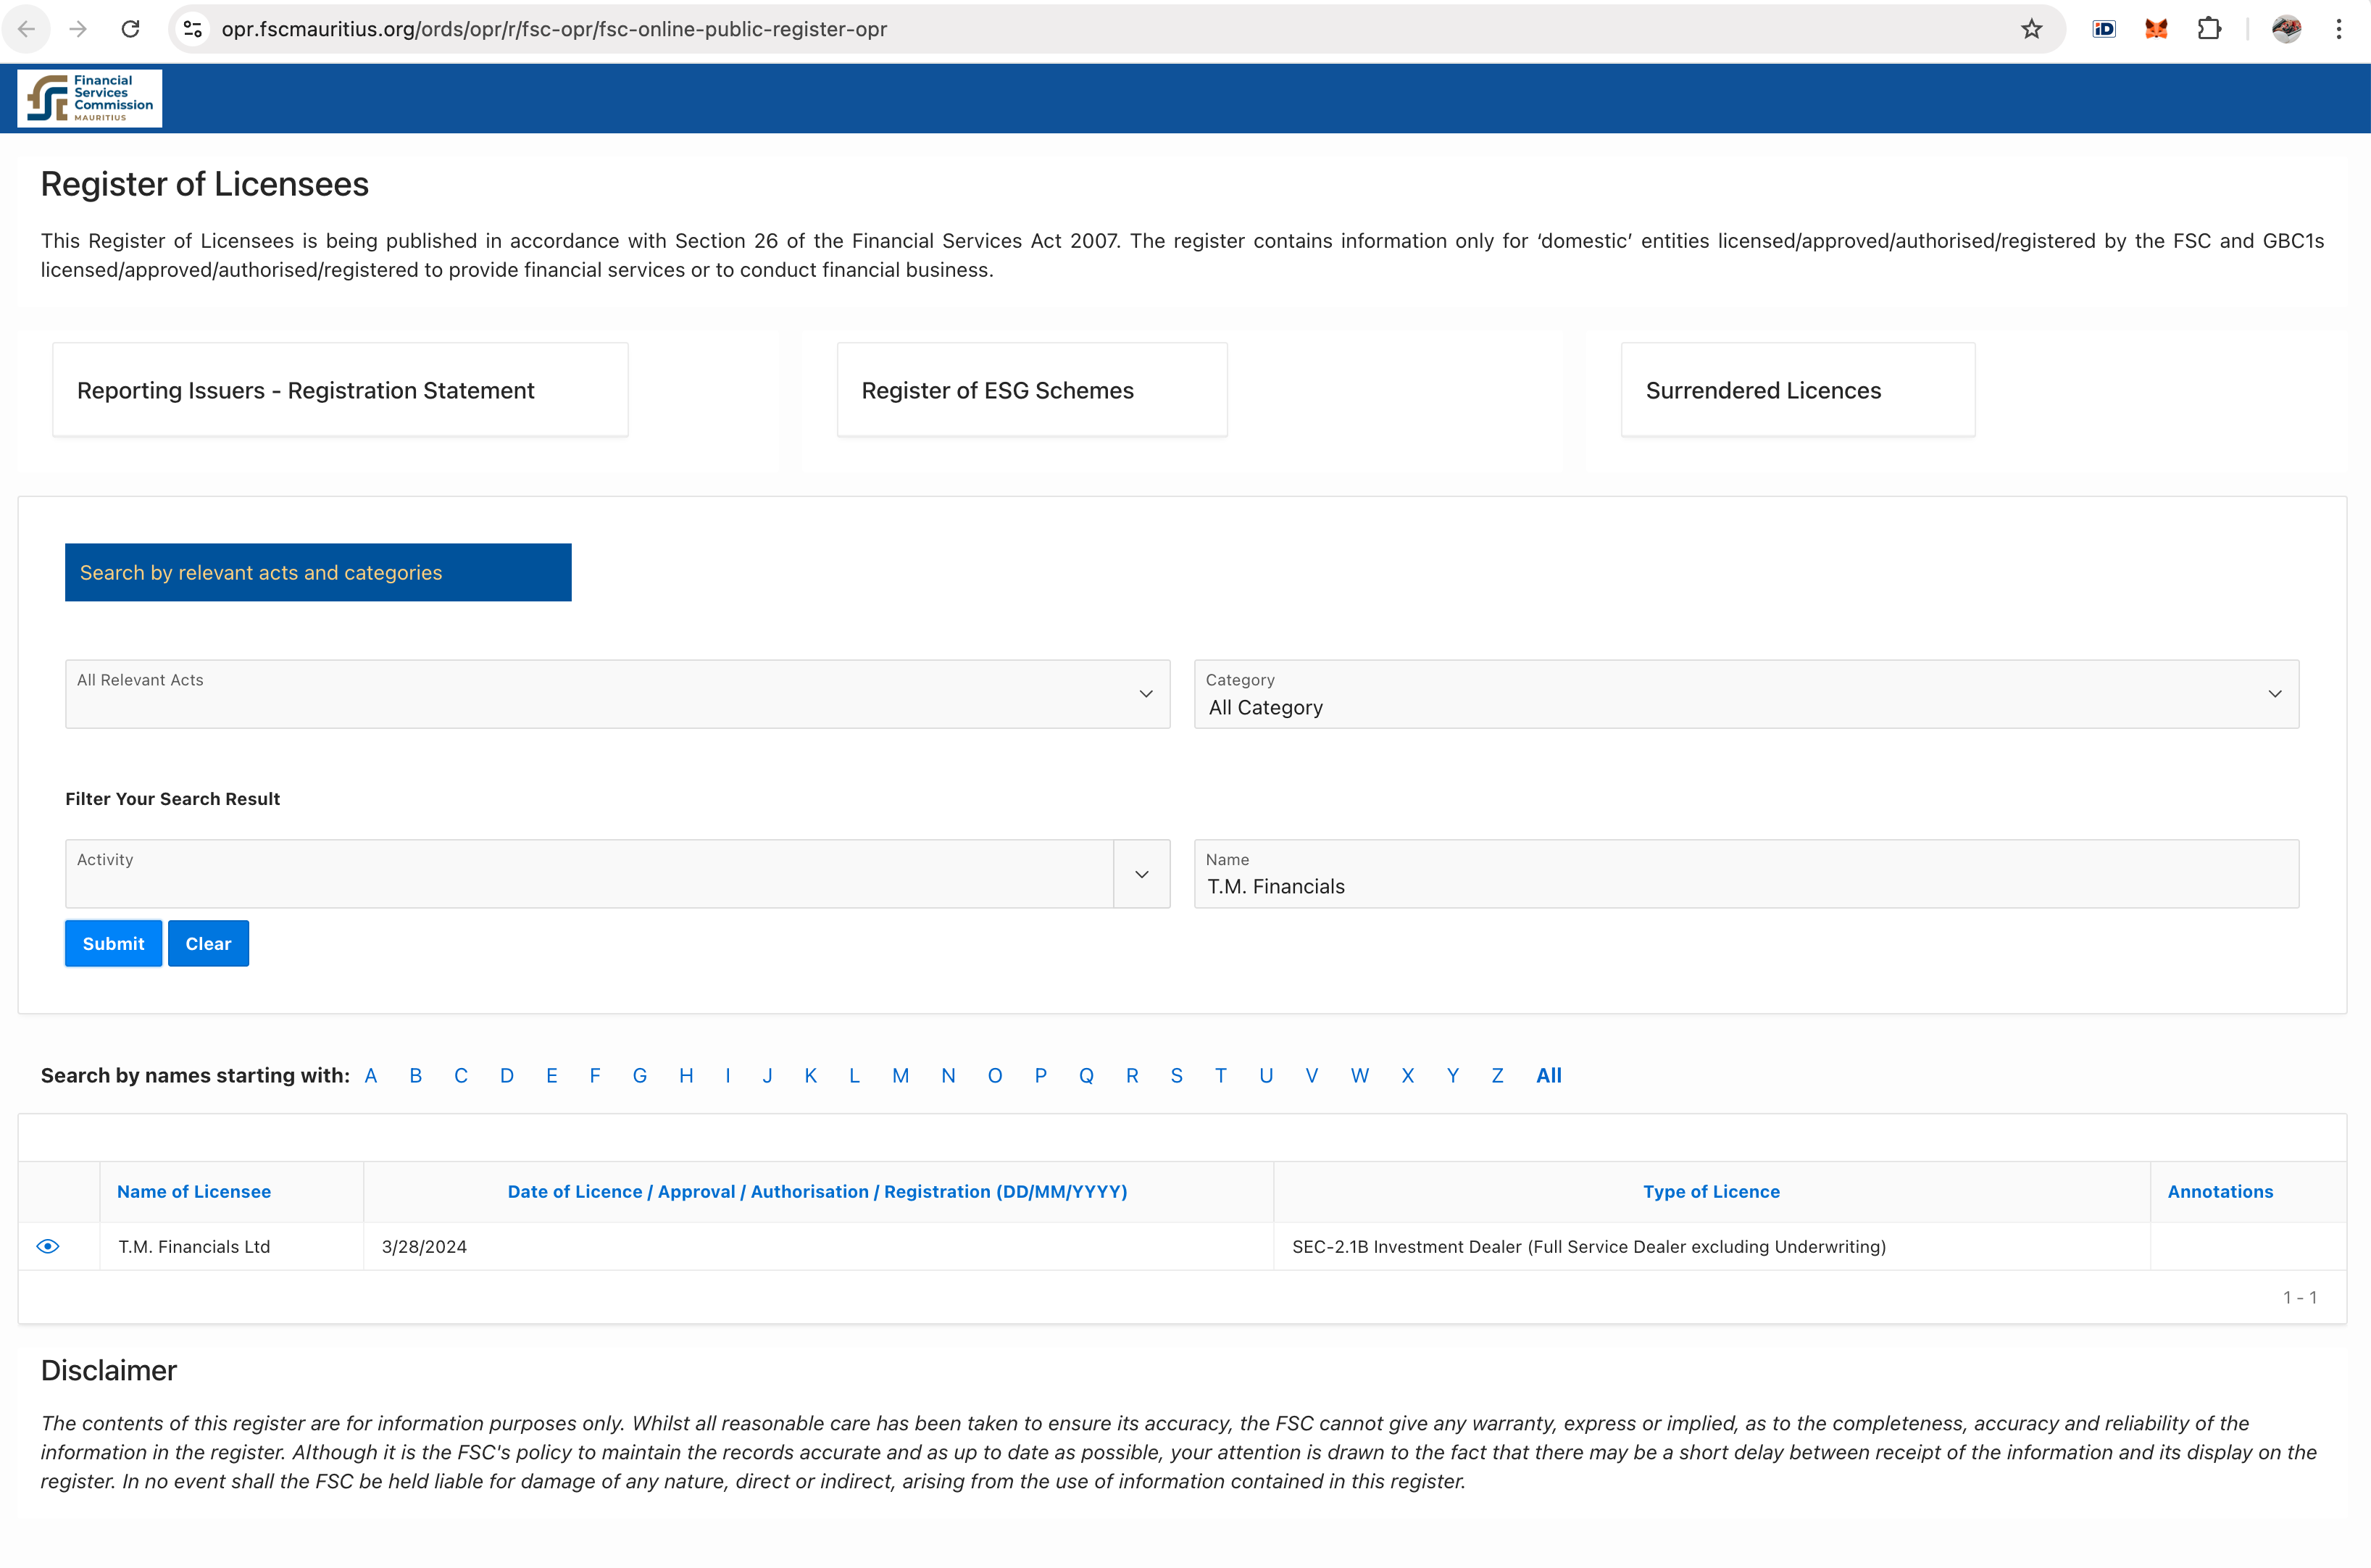Reload the page
The height and width of the screenshot is (1568, 2371).
130,29
